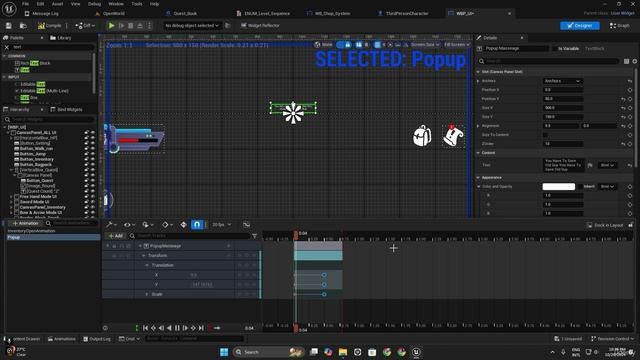Click the Color and Opacity white swatch
Viewport: 640px width, 360px height.
[558, 187]
